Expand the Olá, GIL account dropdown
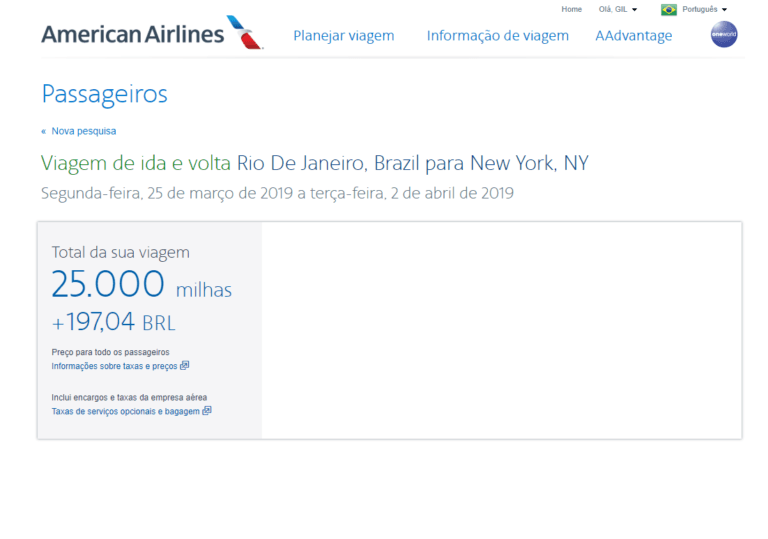 (618, 10)
